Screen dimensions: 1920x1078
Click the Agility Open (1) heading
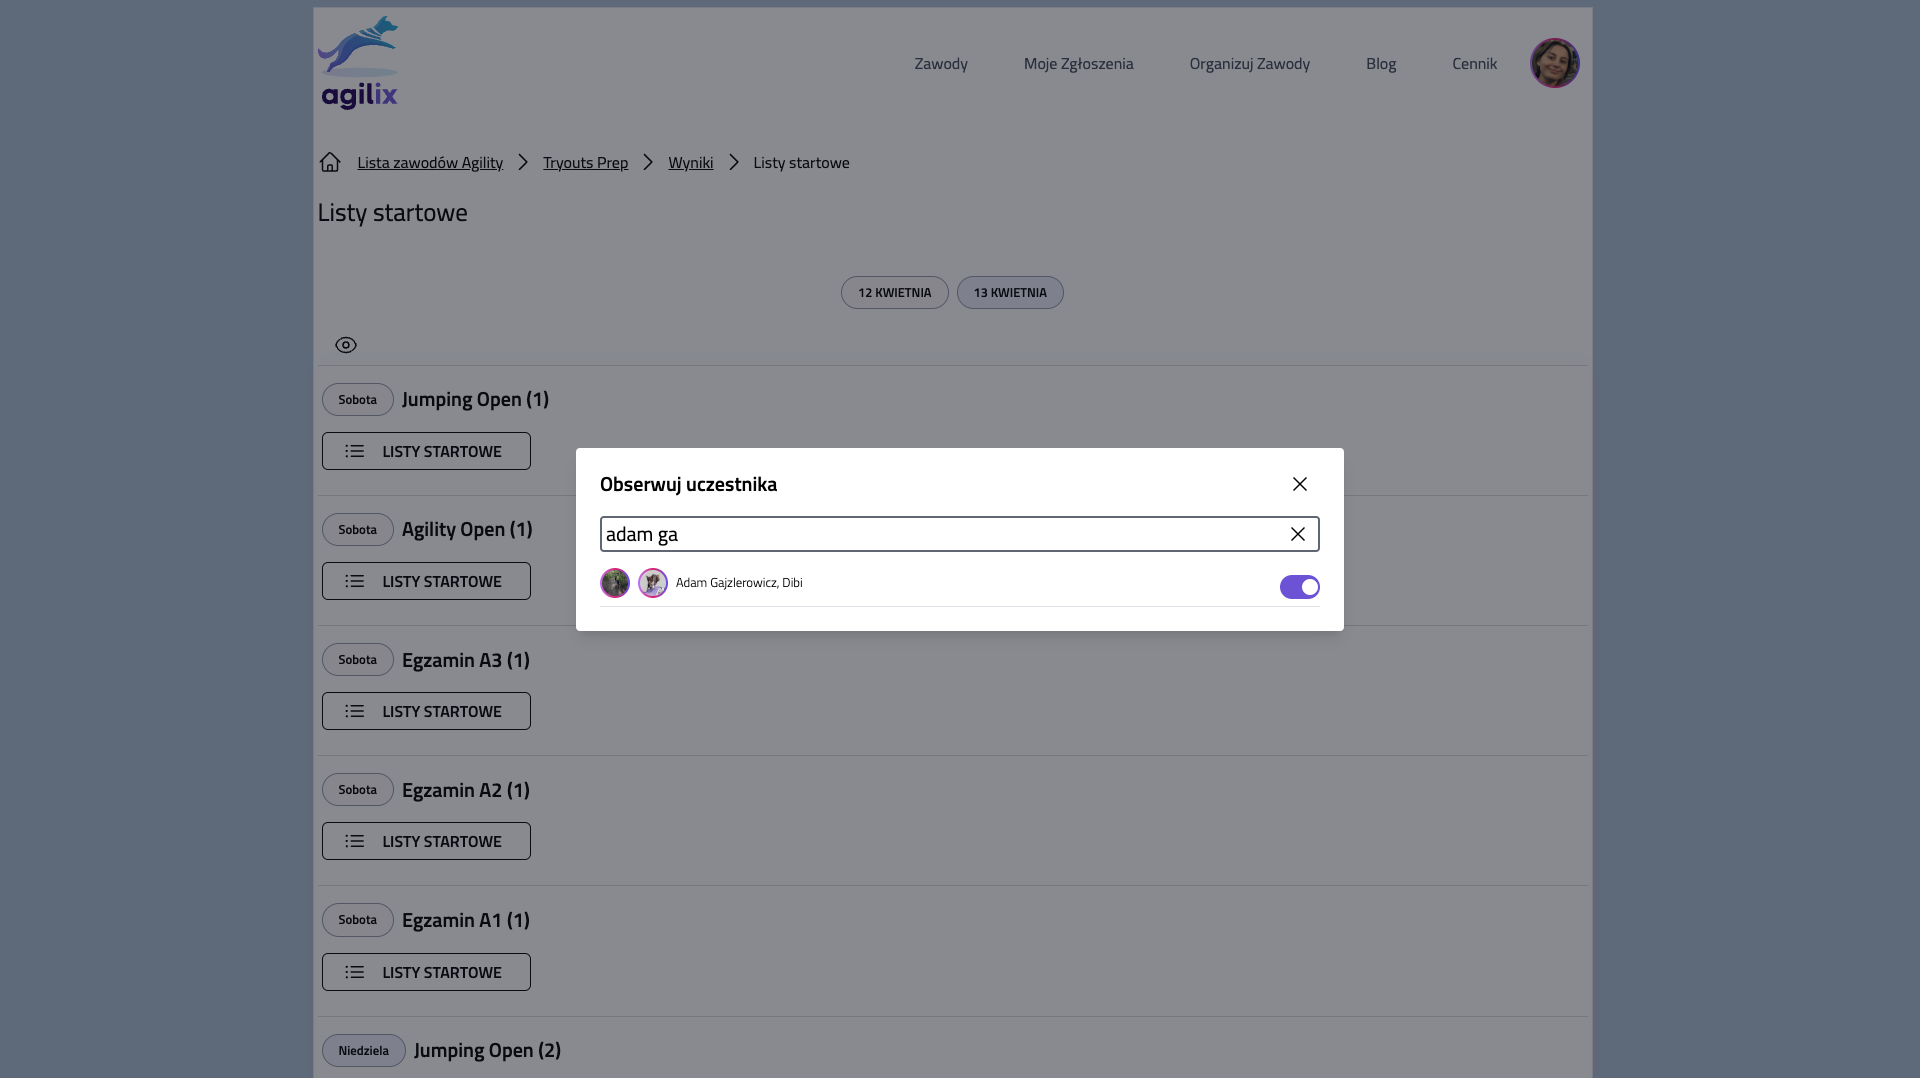(467, 530)
